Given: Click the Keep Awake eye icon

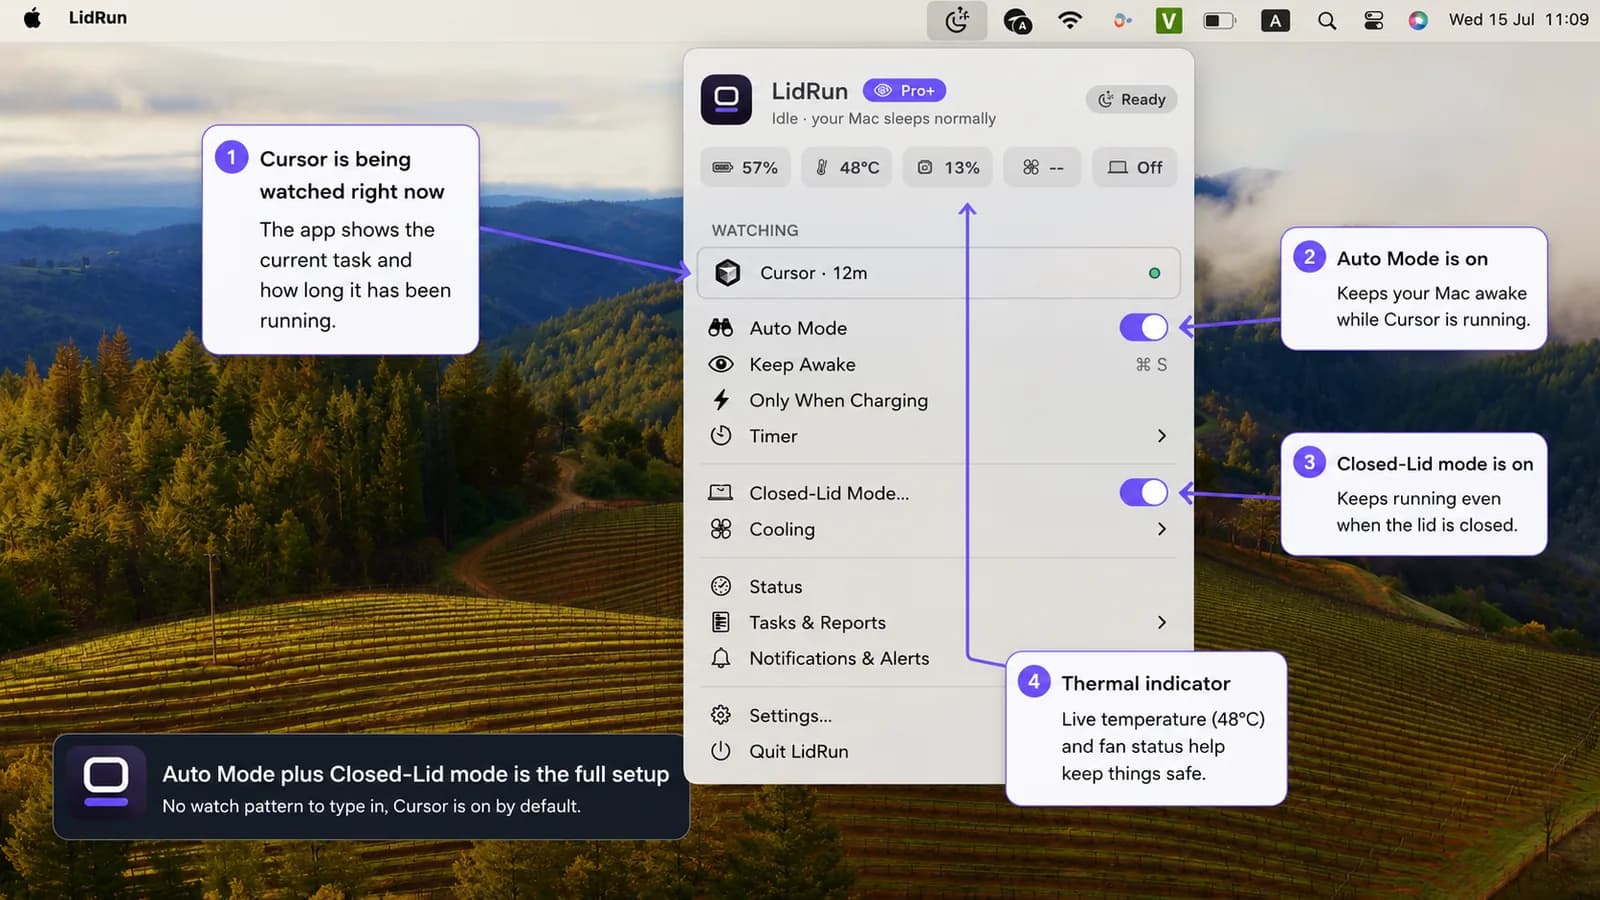Looking at the screenshot, I should tap(721, 365).
